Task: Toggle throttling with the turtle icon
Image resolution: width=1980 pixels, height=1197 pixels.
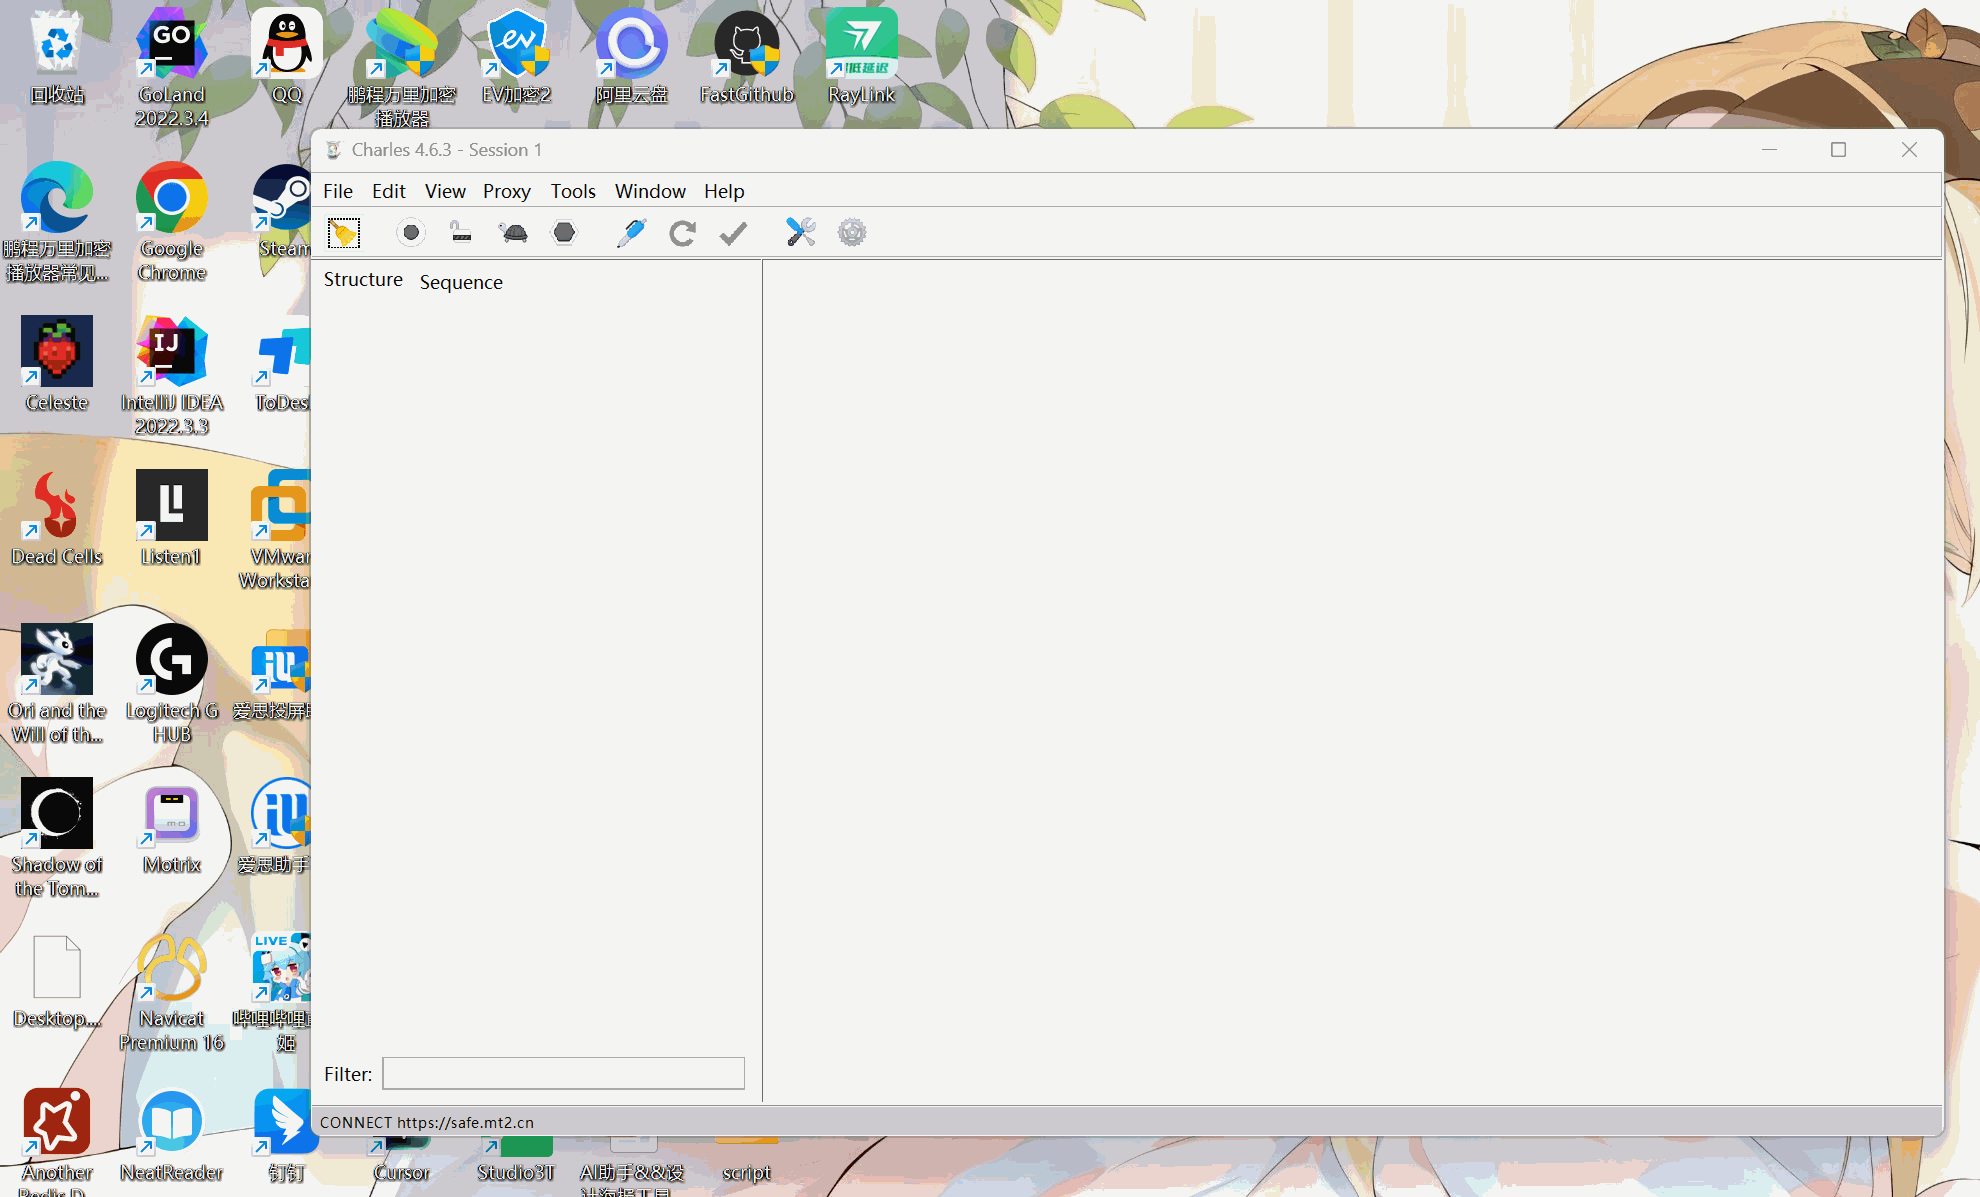Action: click(513, 233)
